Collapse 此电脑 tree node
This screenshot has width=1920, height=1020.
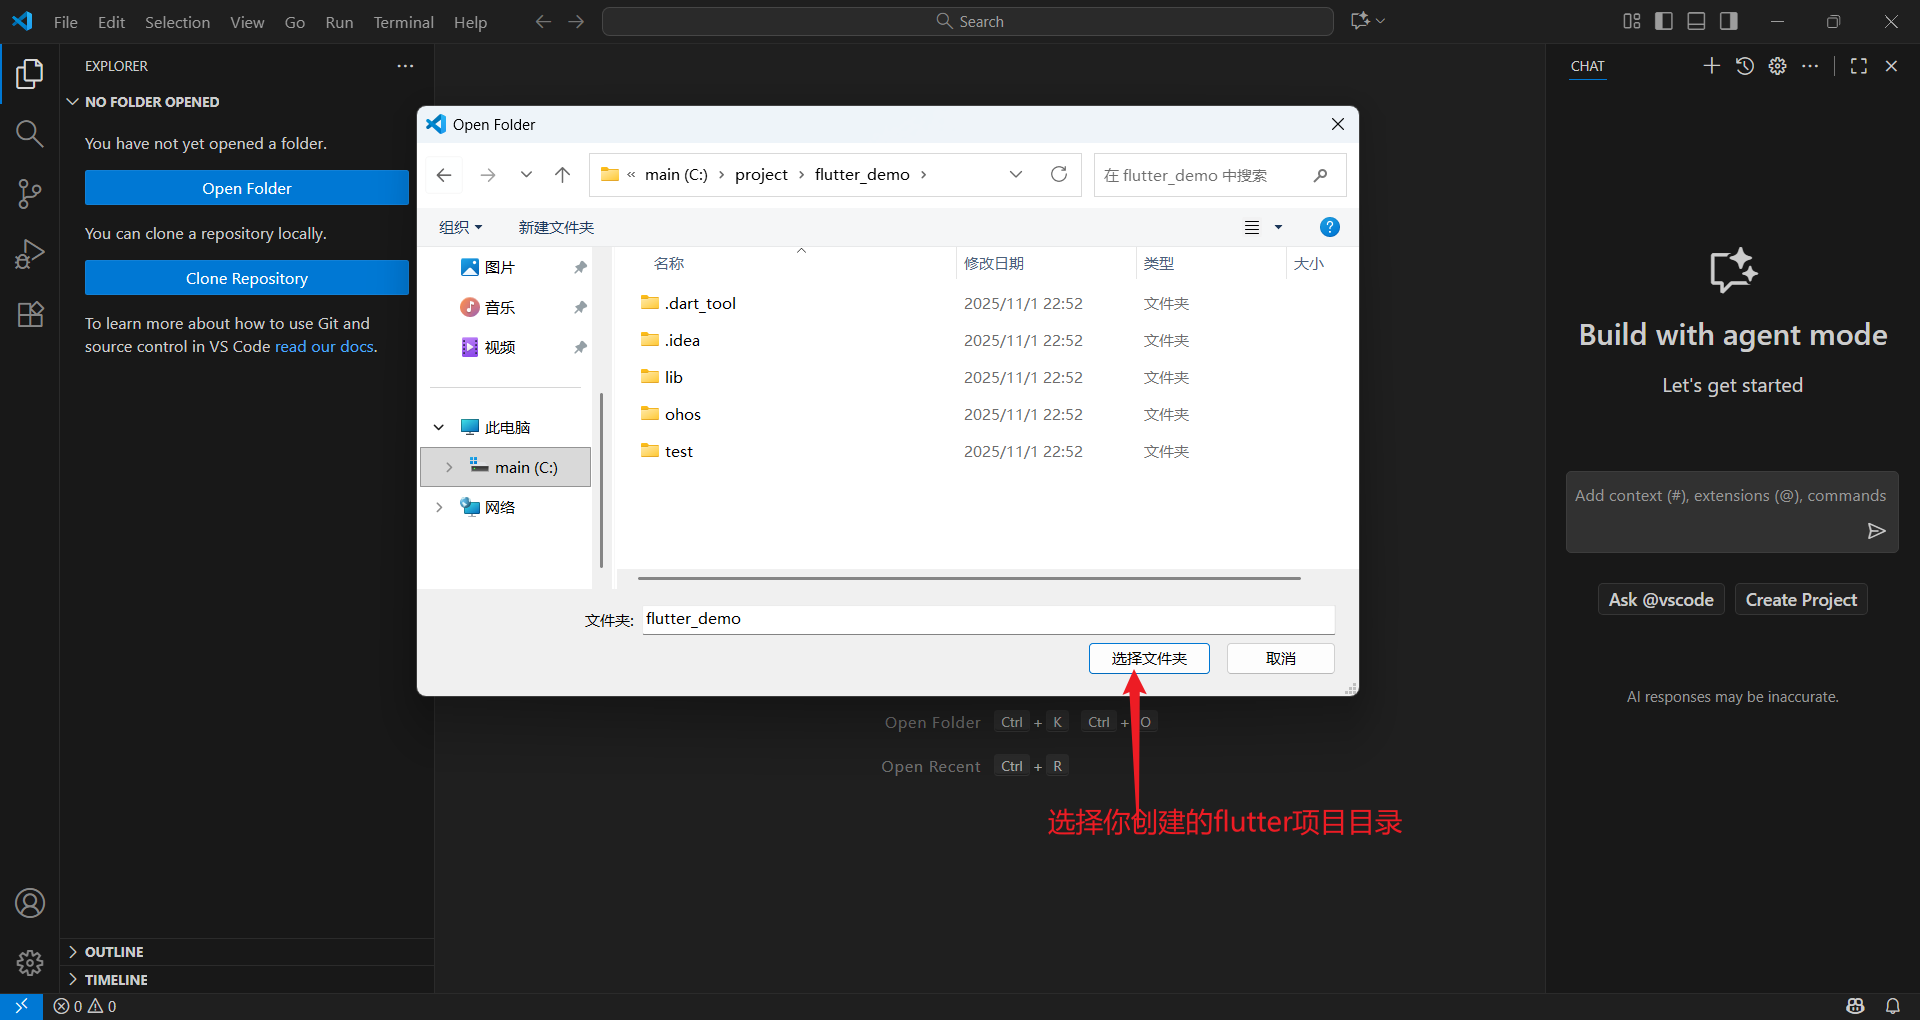click(x=439, y=427)
